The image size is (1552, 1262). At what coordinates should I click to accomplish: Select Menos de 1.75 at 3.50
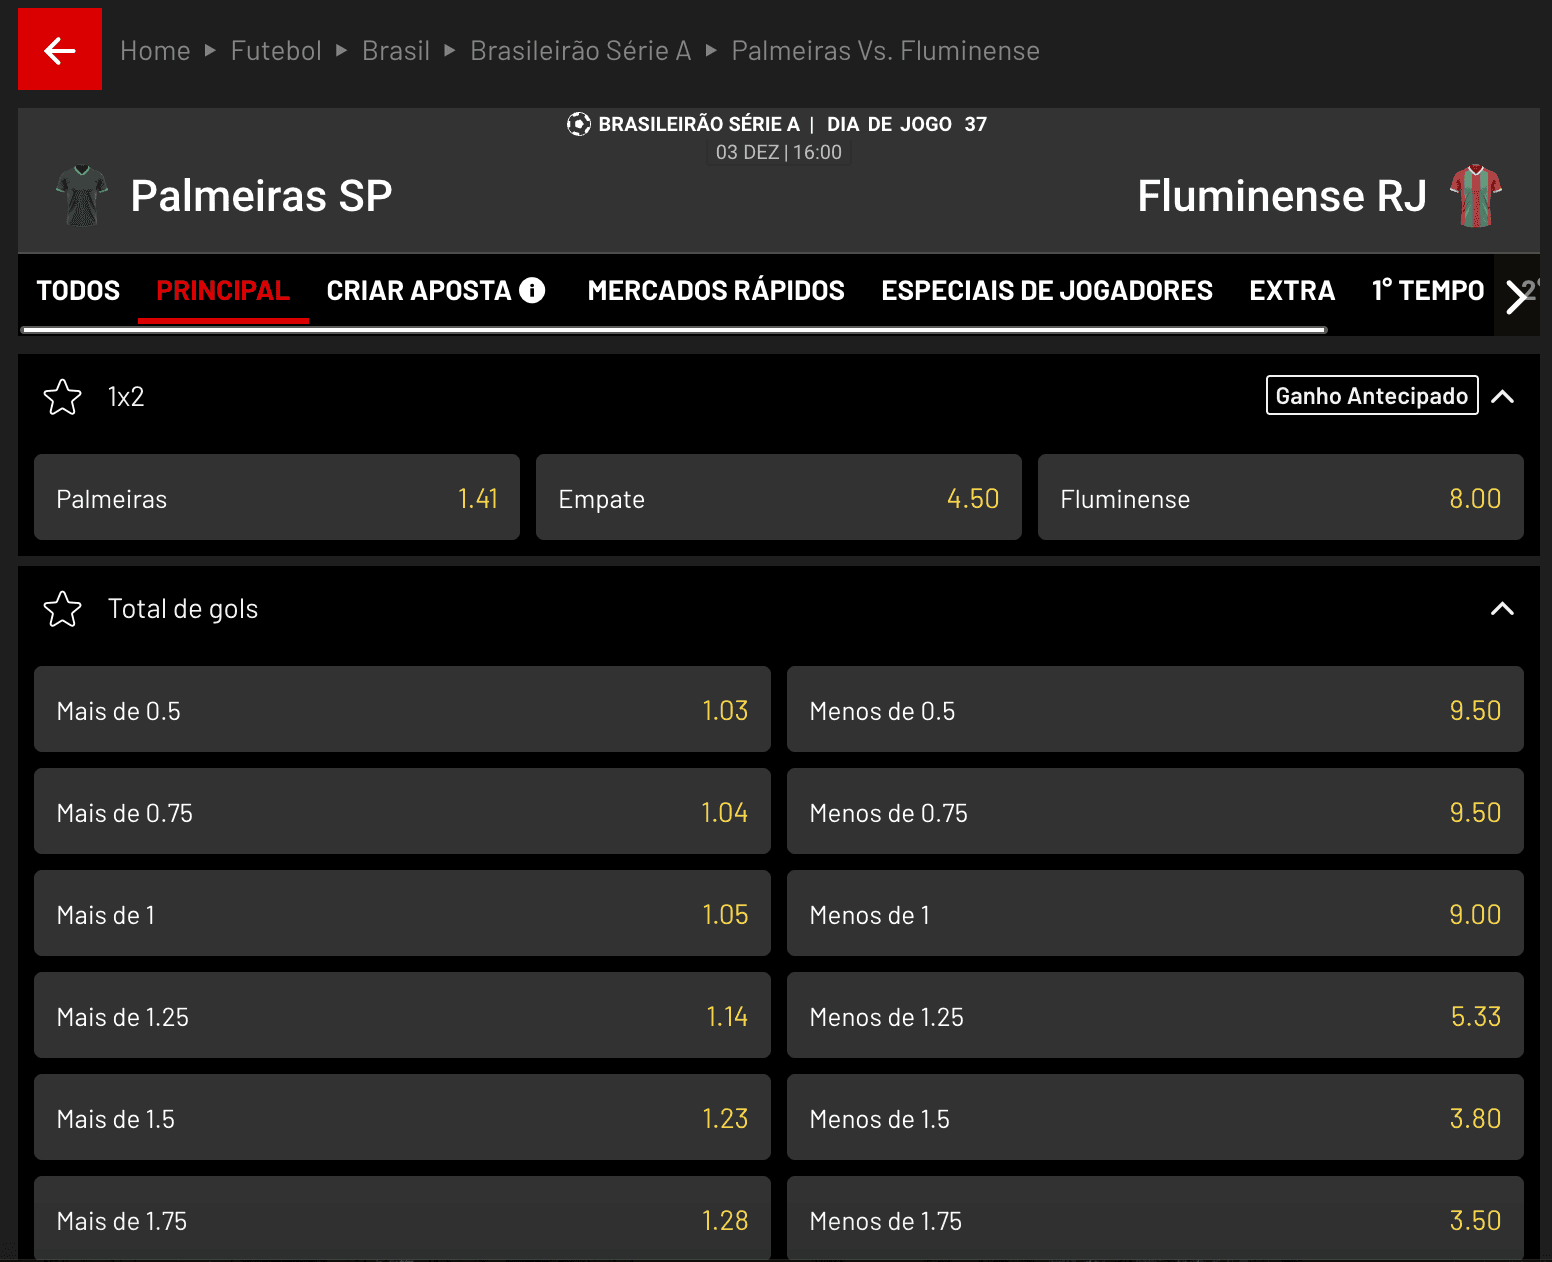coord(1155,1218)
